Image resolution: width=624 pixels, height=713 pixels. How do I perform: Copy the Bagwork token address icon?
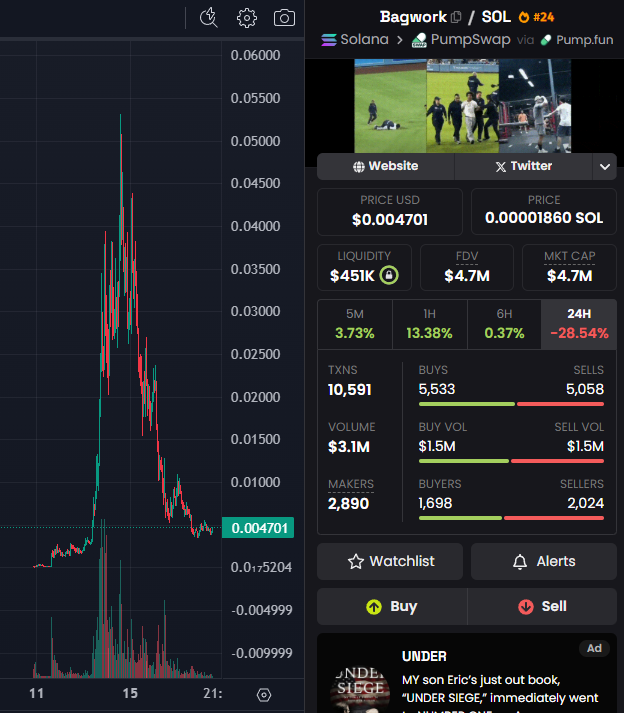(456, 17)
